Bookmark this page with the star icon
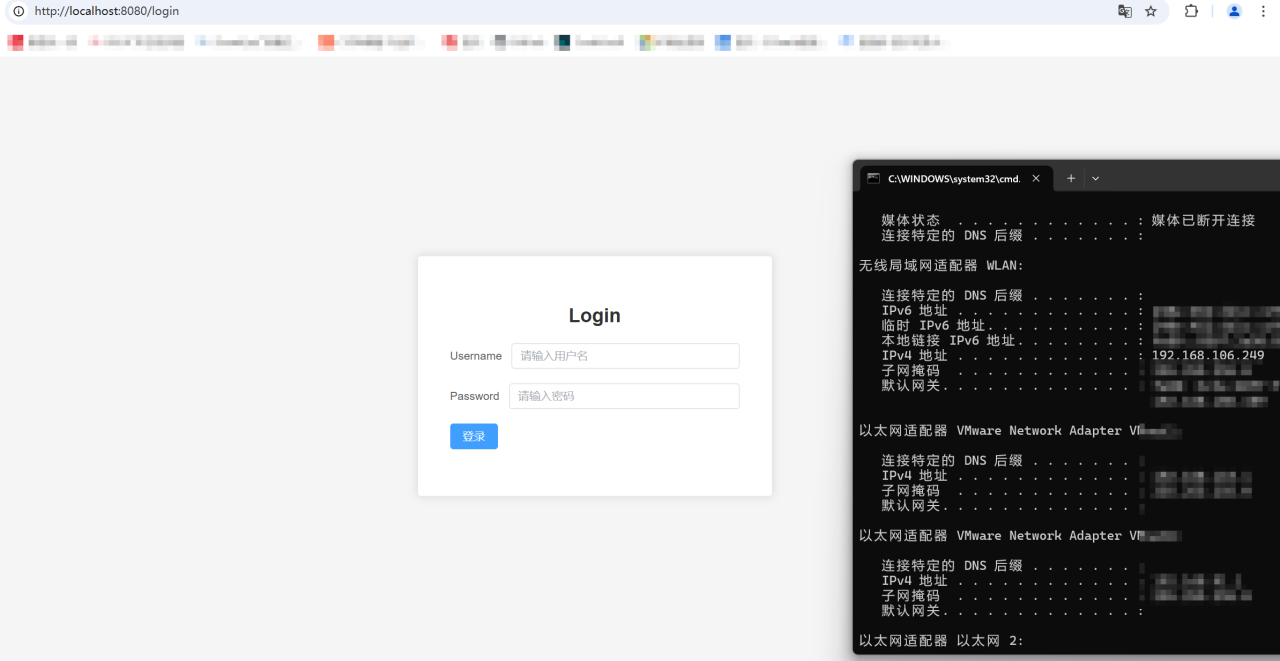1280x661 pixels. 1151,11
